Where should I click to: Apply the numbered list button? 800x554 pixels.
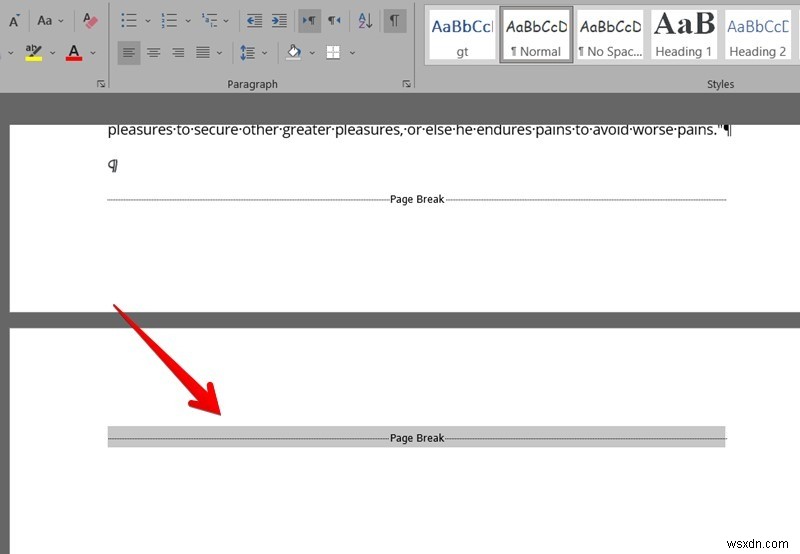pyautogui.click(x=169, y=20)
